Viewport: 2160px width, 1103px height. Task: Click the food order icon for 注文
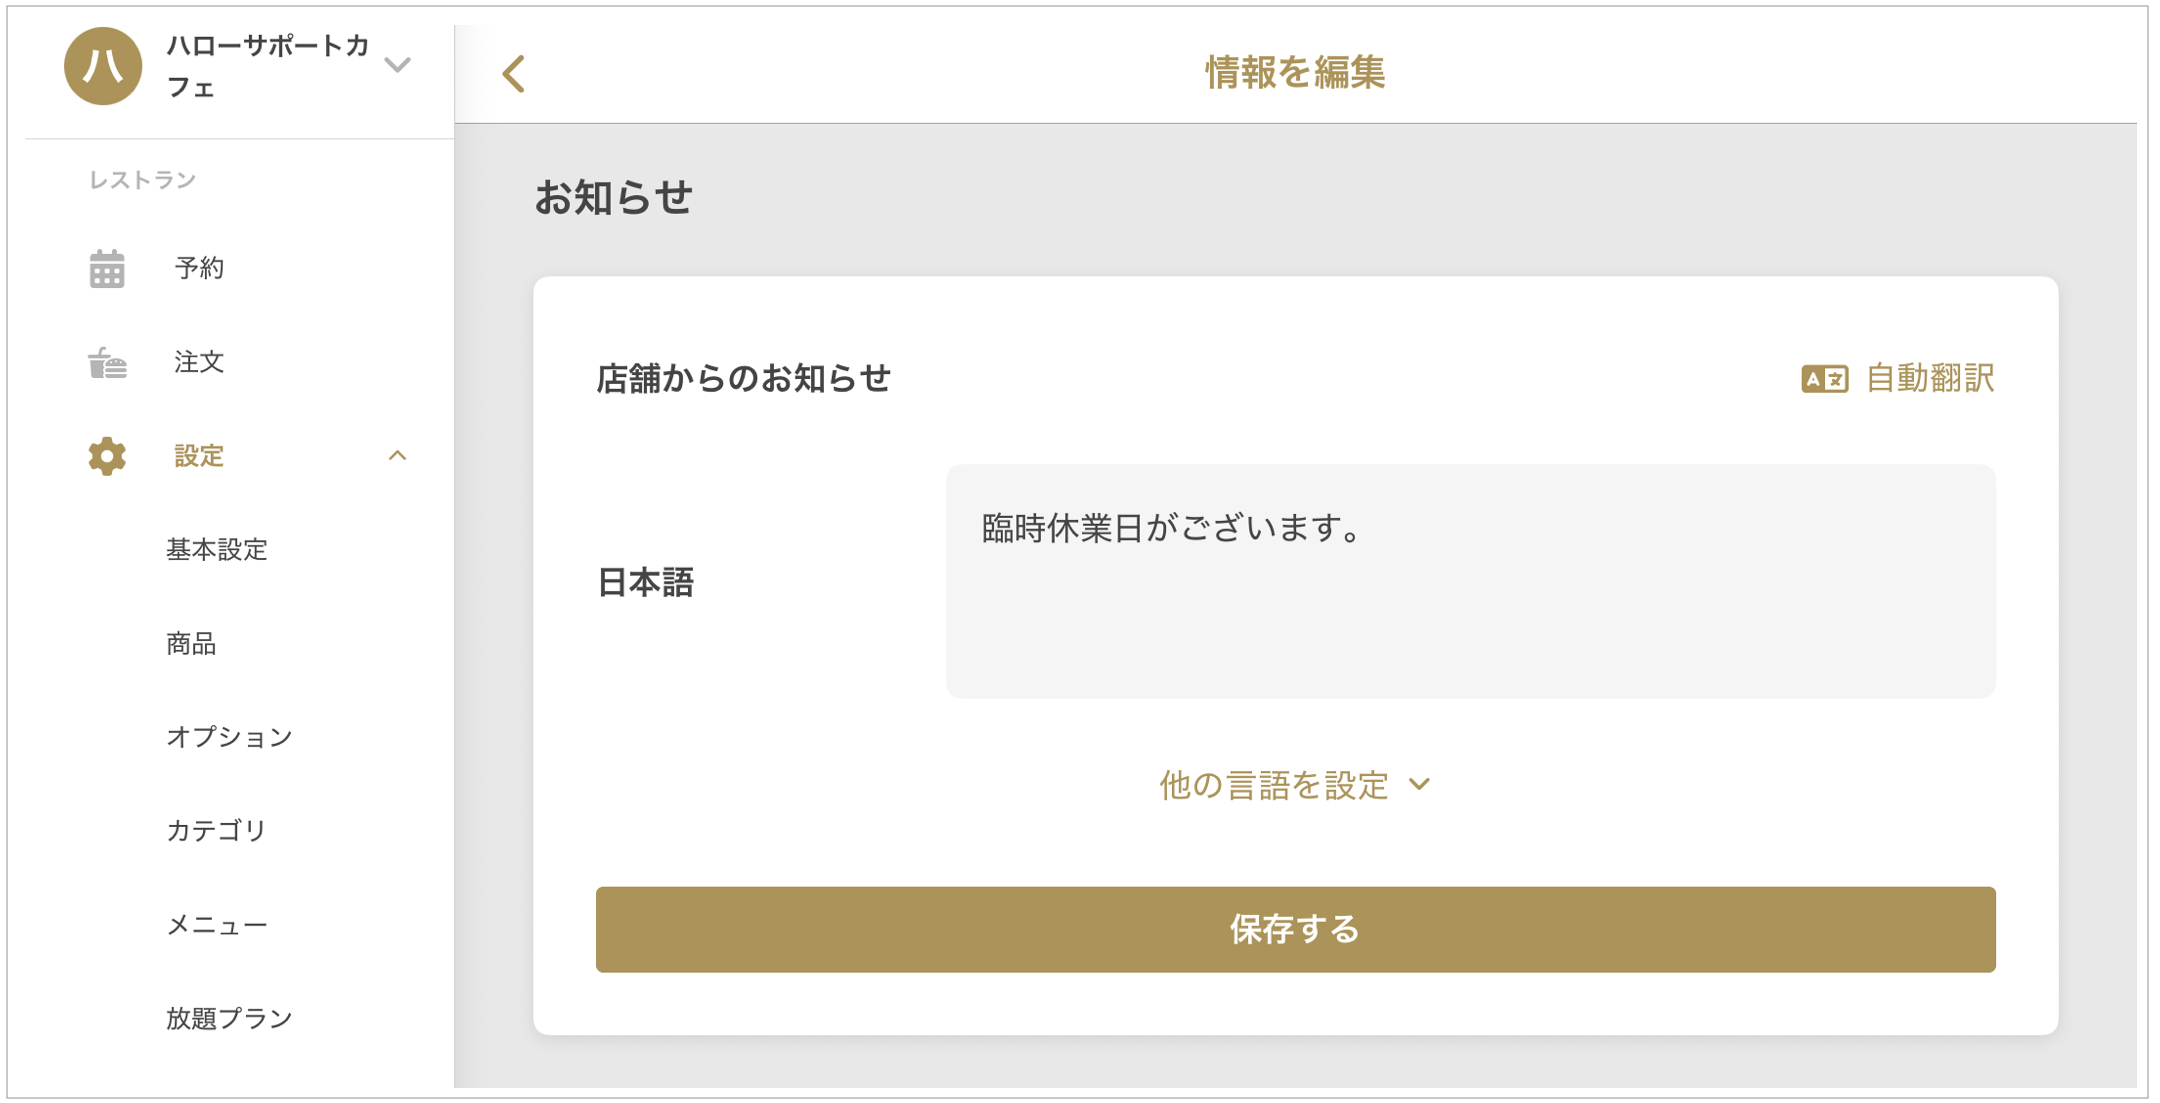click(x=107, y=362)
